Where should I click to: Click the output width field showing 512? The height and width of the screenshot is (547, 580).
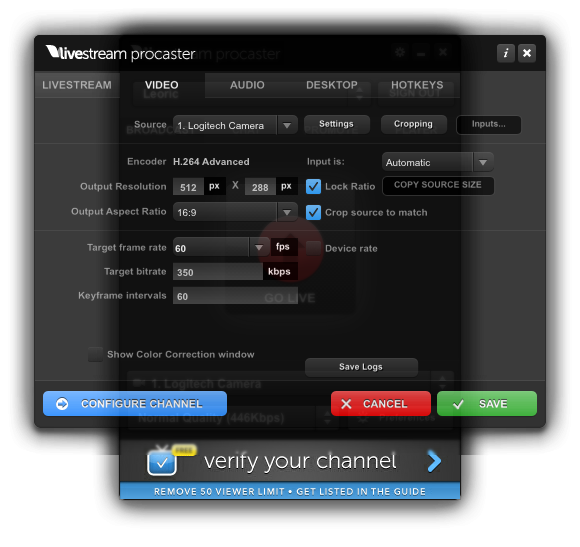pyautogui.click(x=188, y=187)
